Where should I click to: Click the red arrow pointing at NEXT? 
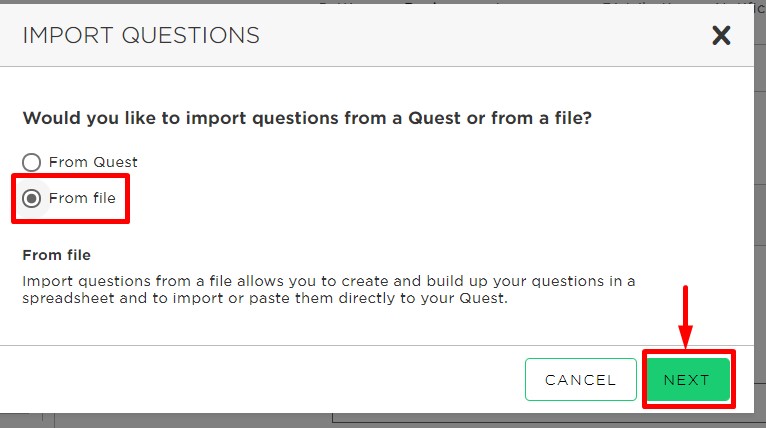[685, 317]
